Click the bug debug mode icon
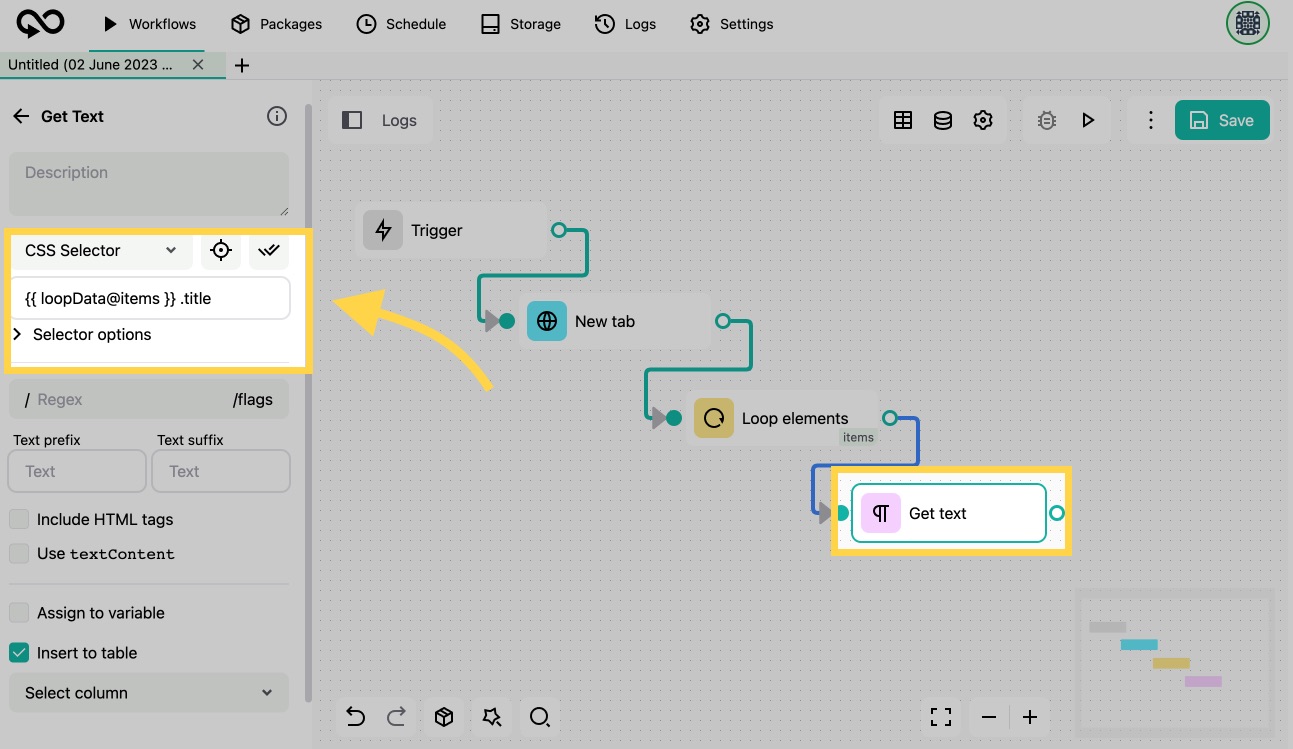The width and height of the screenshot is (1293, 749). (1047, 120)
